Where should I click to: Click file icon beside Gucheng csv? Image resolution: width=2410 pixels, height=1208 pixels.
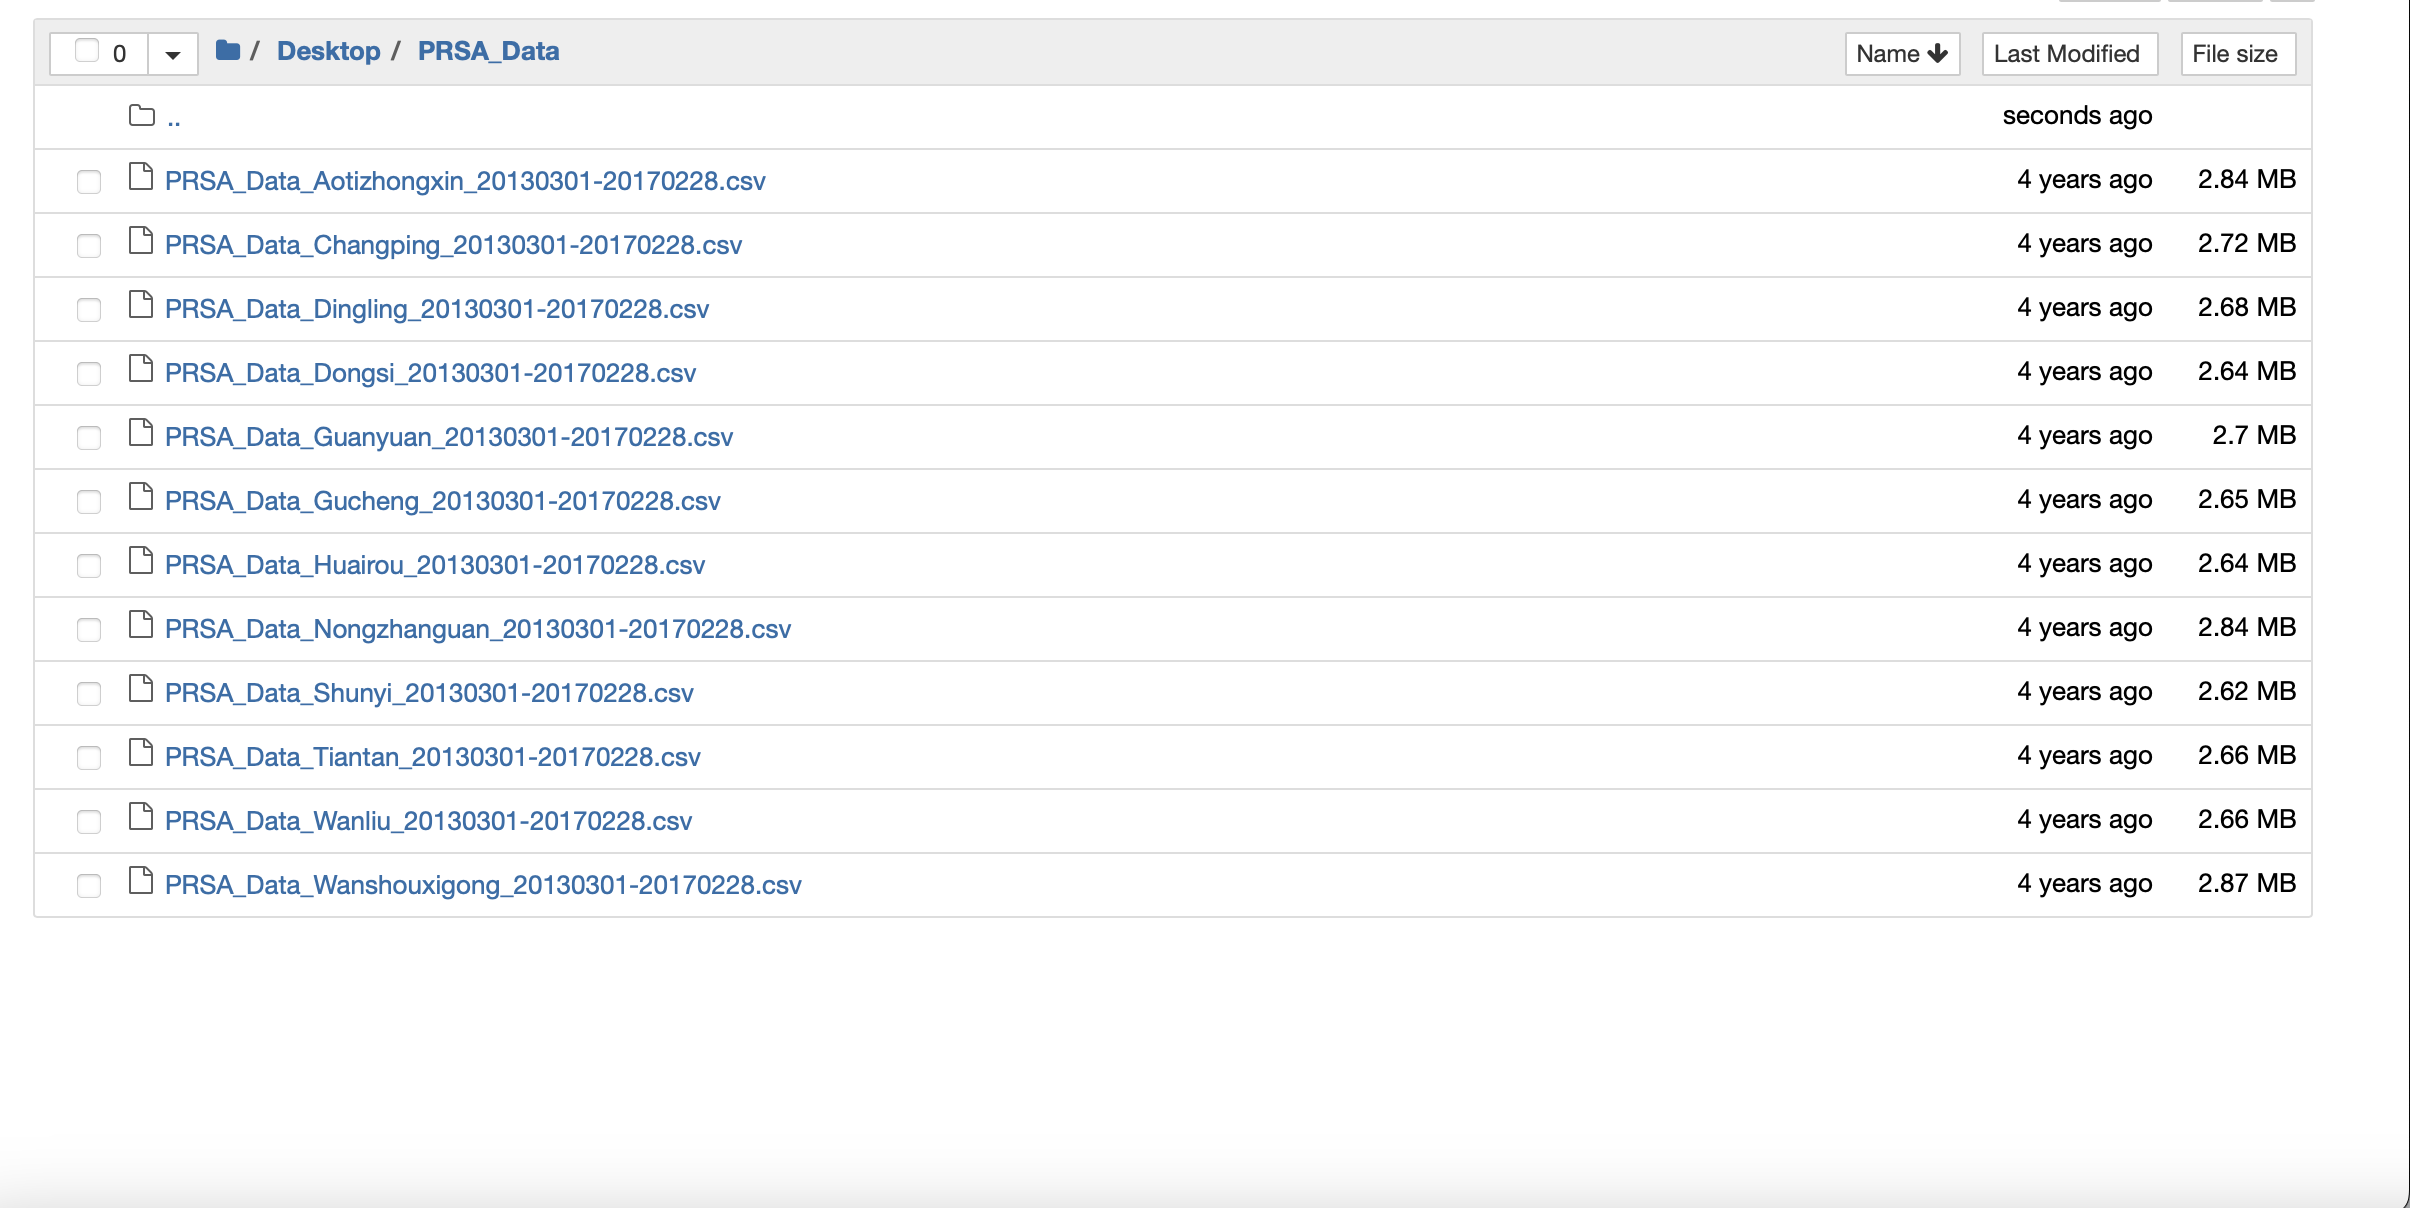pyautogui.click(x=141, y=498)
